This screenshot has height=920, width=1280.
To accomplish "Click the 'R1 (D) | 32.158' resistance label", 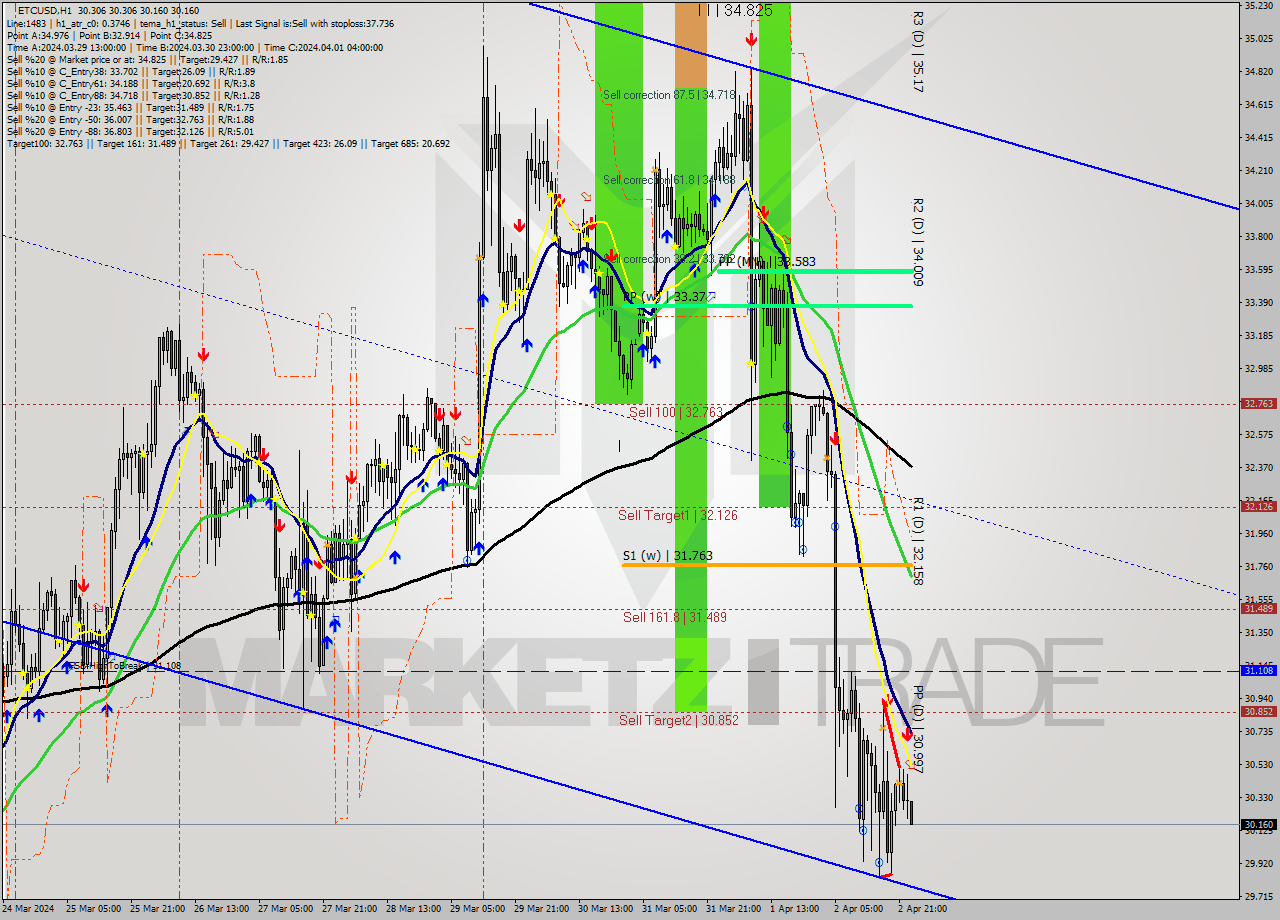I will point(917,541).
